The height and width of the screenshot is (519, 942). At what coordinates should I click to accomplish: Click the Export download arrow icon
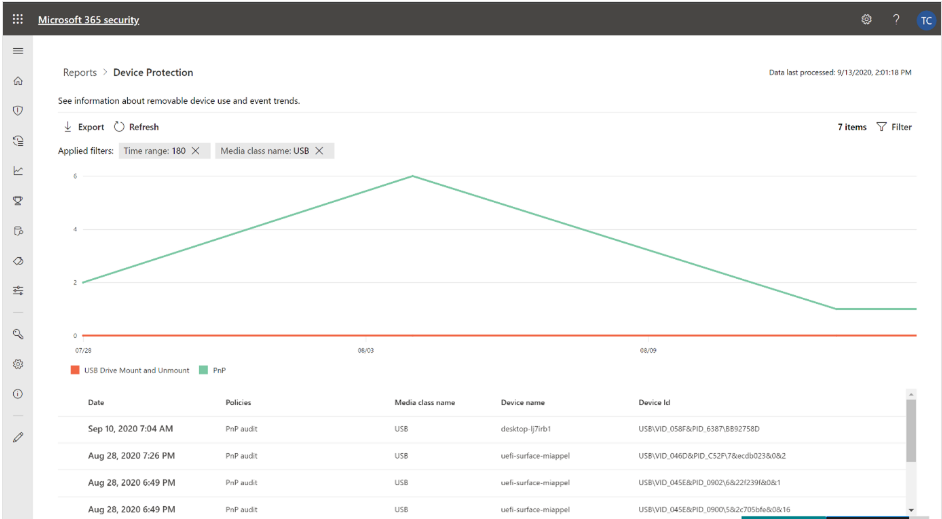(68, 127)
